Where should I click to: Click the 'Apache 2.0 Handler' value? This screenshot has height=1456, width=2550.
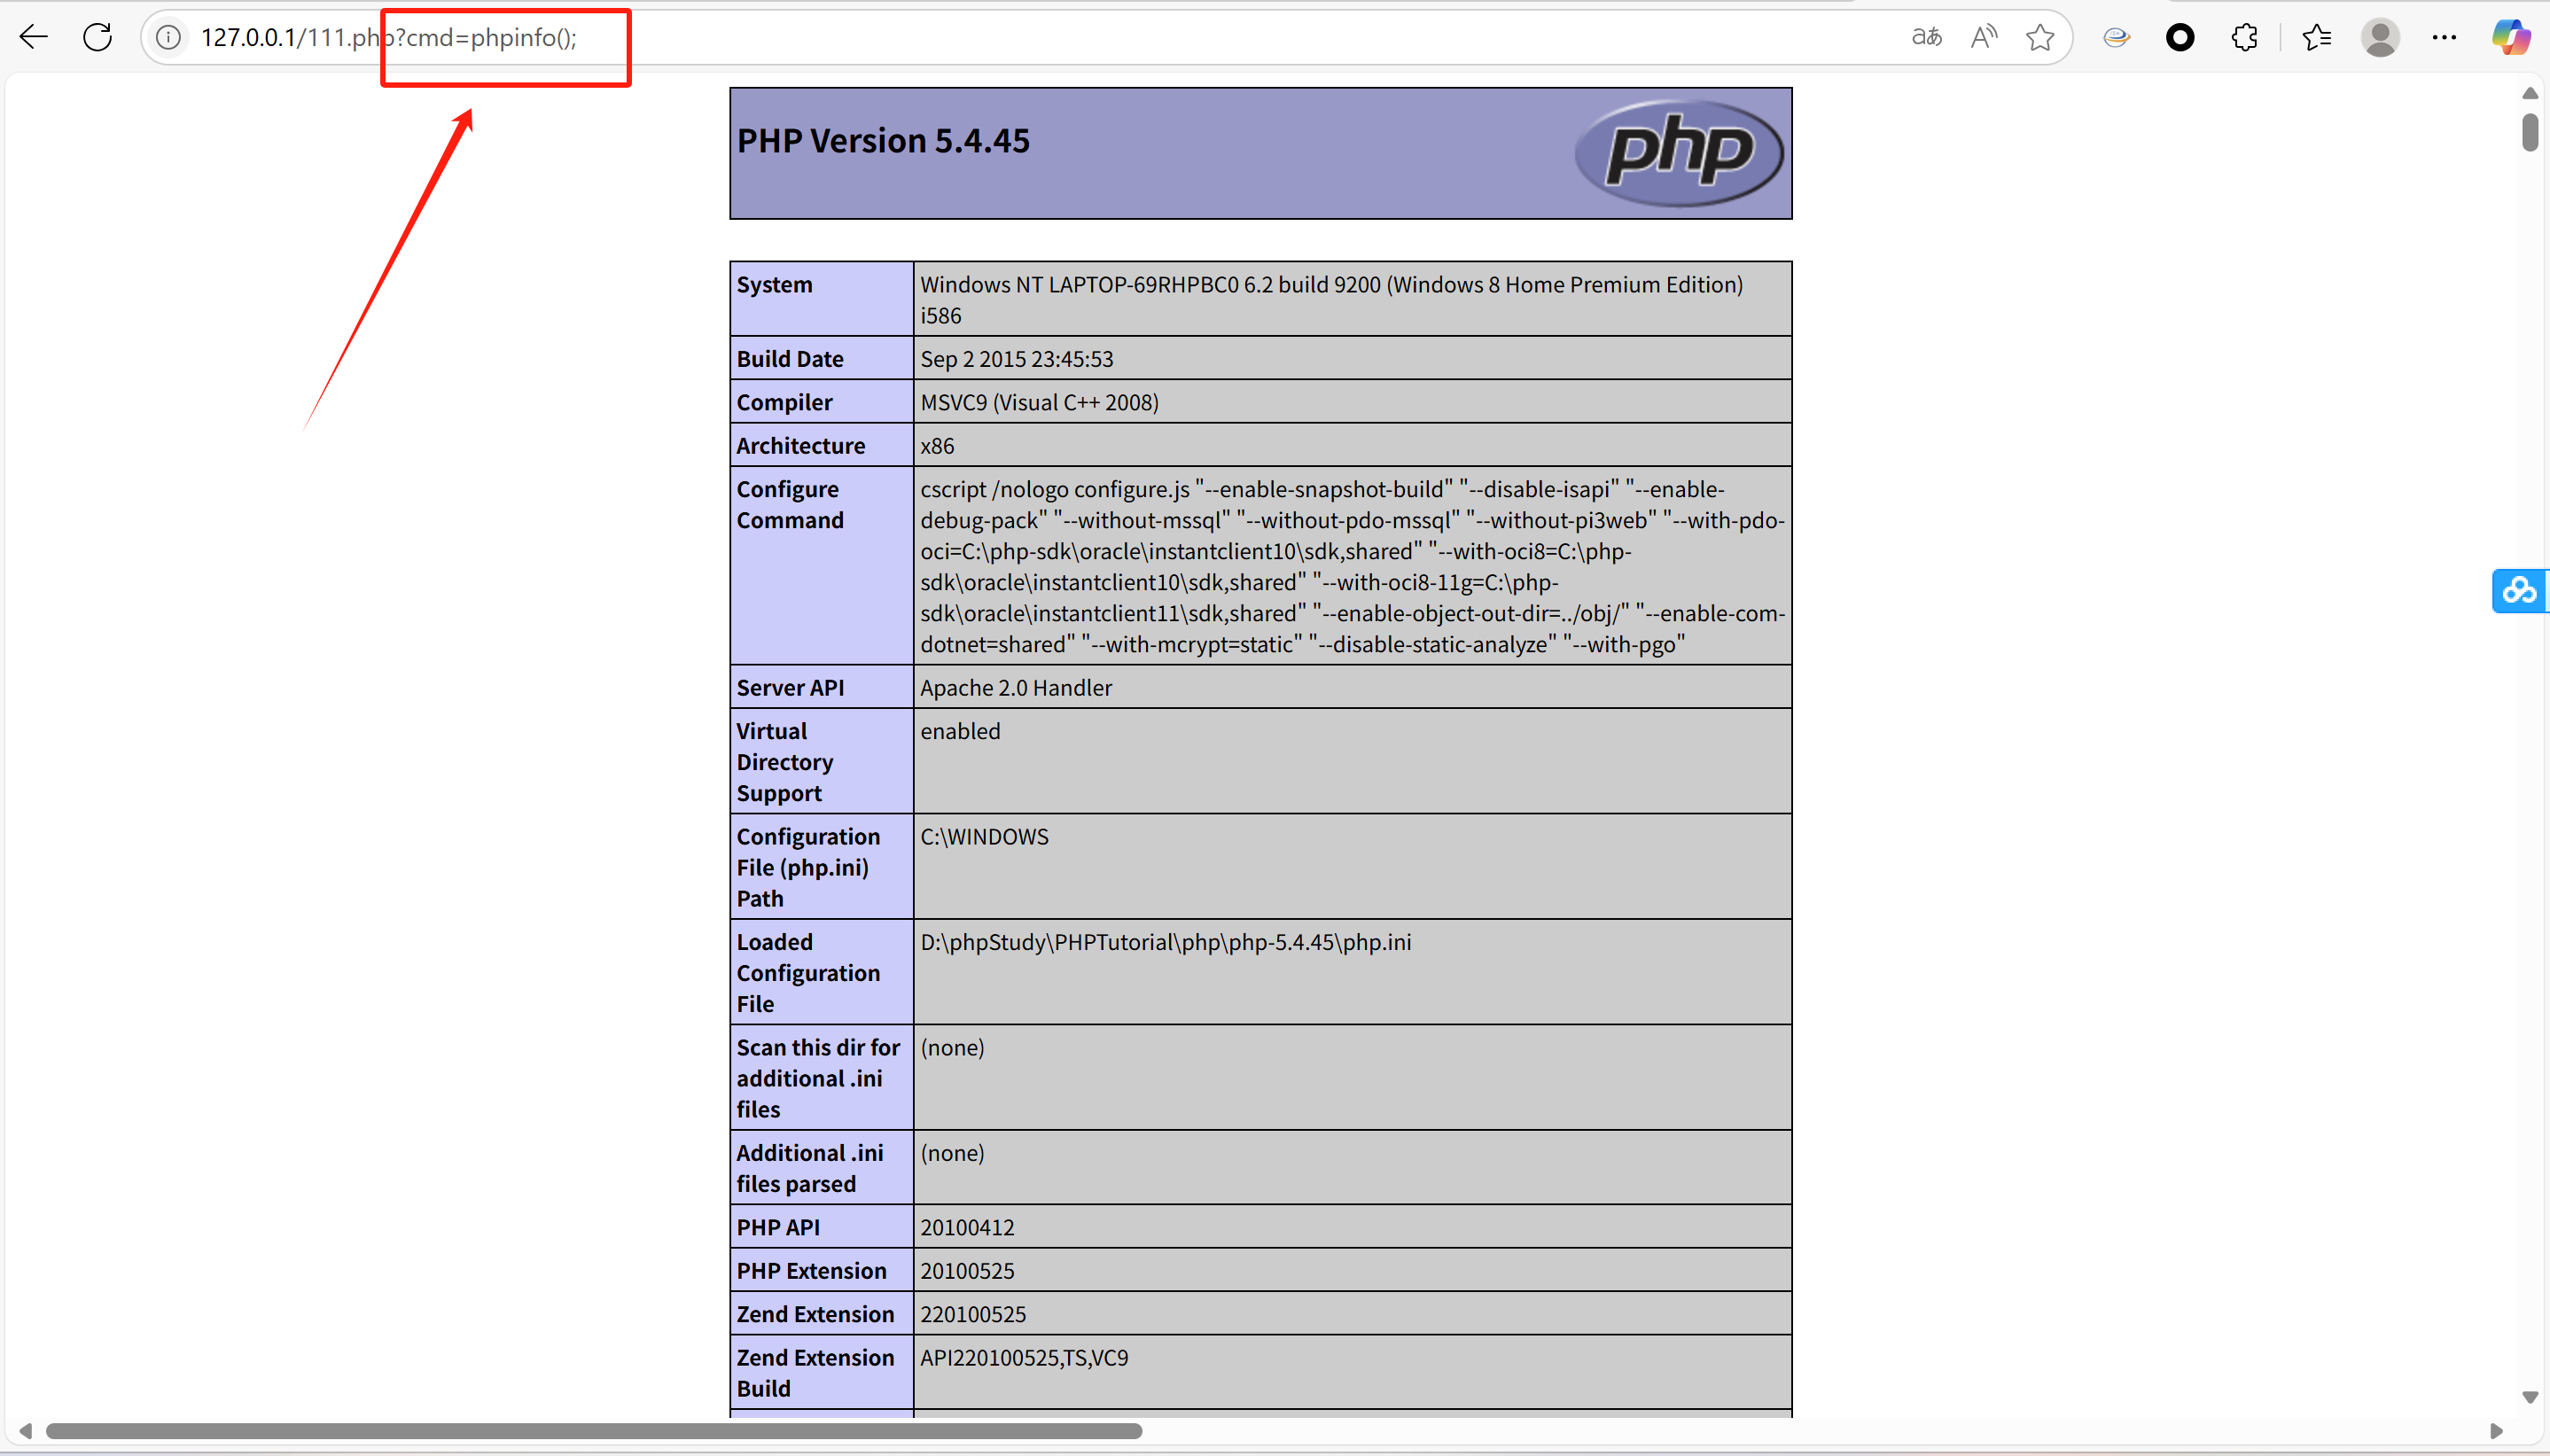coord(1016,688)
